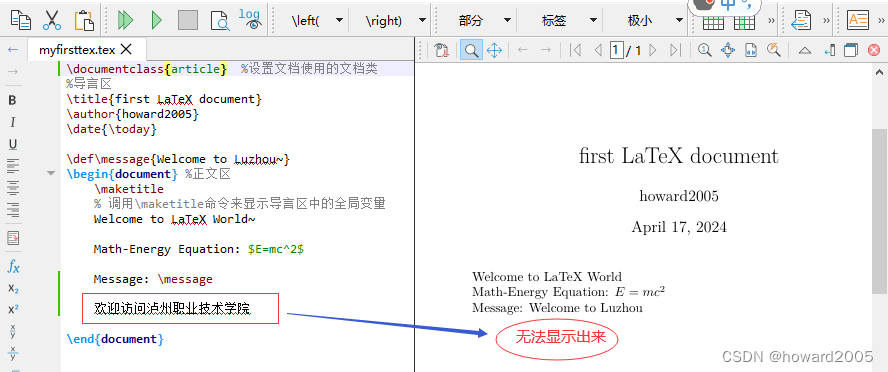Viewport: 888px width, 372px height.
Task: Click PDF viewer forward arrow
Action: (546, 50)
